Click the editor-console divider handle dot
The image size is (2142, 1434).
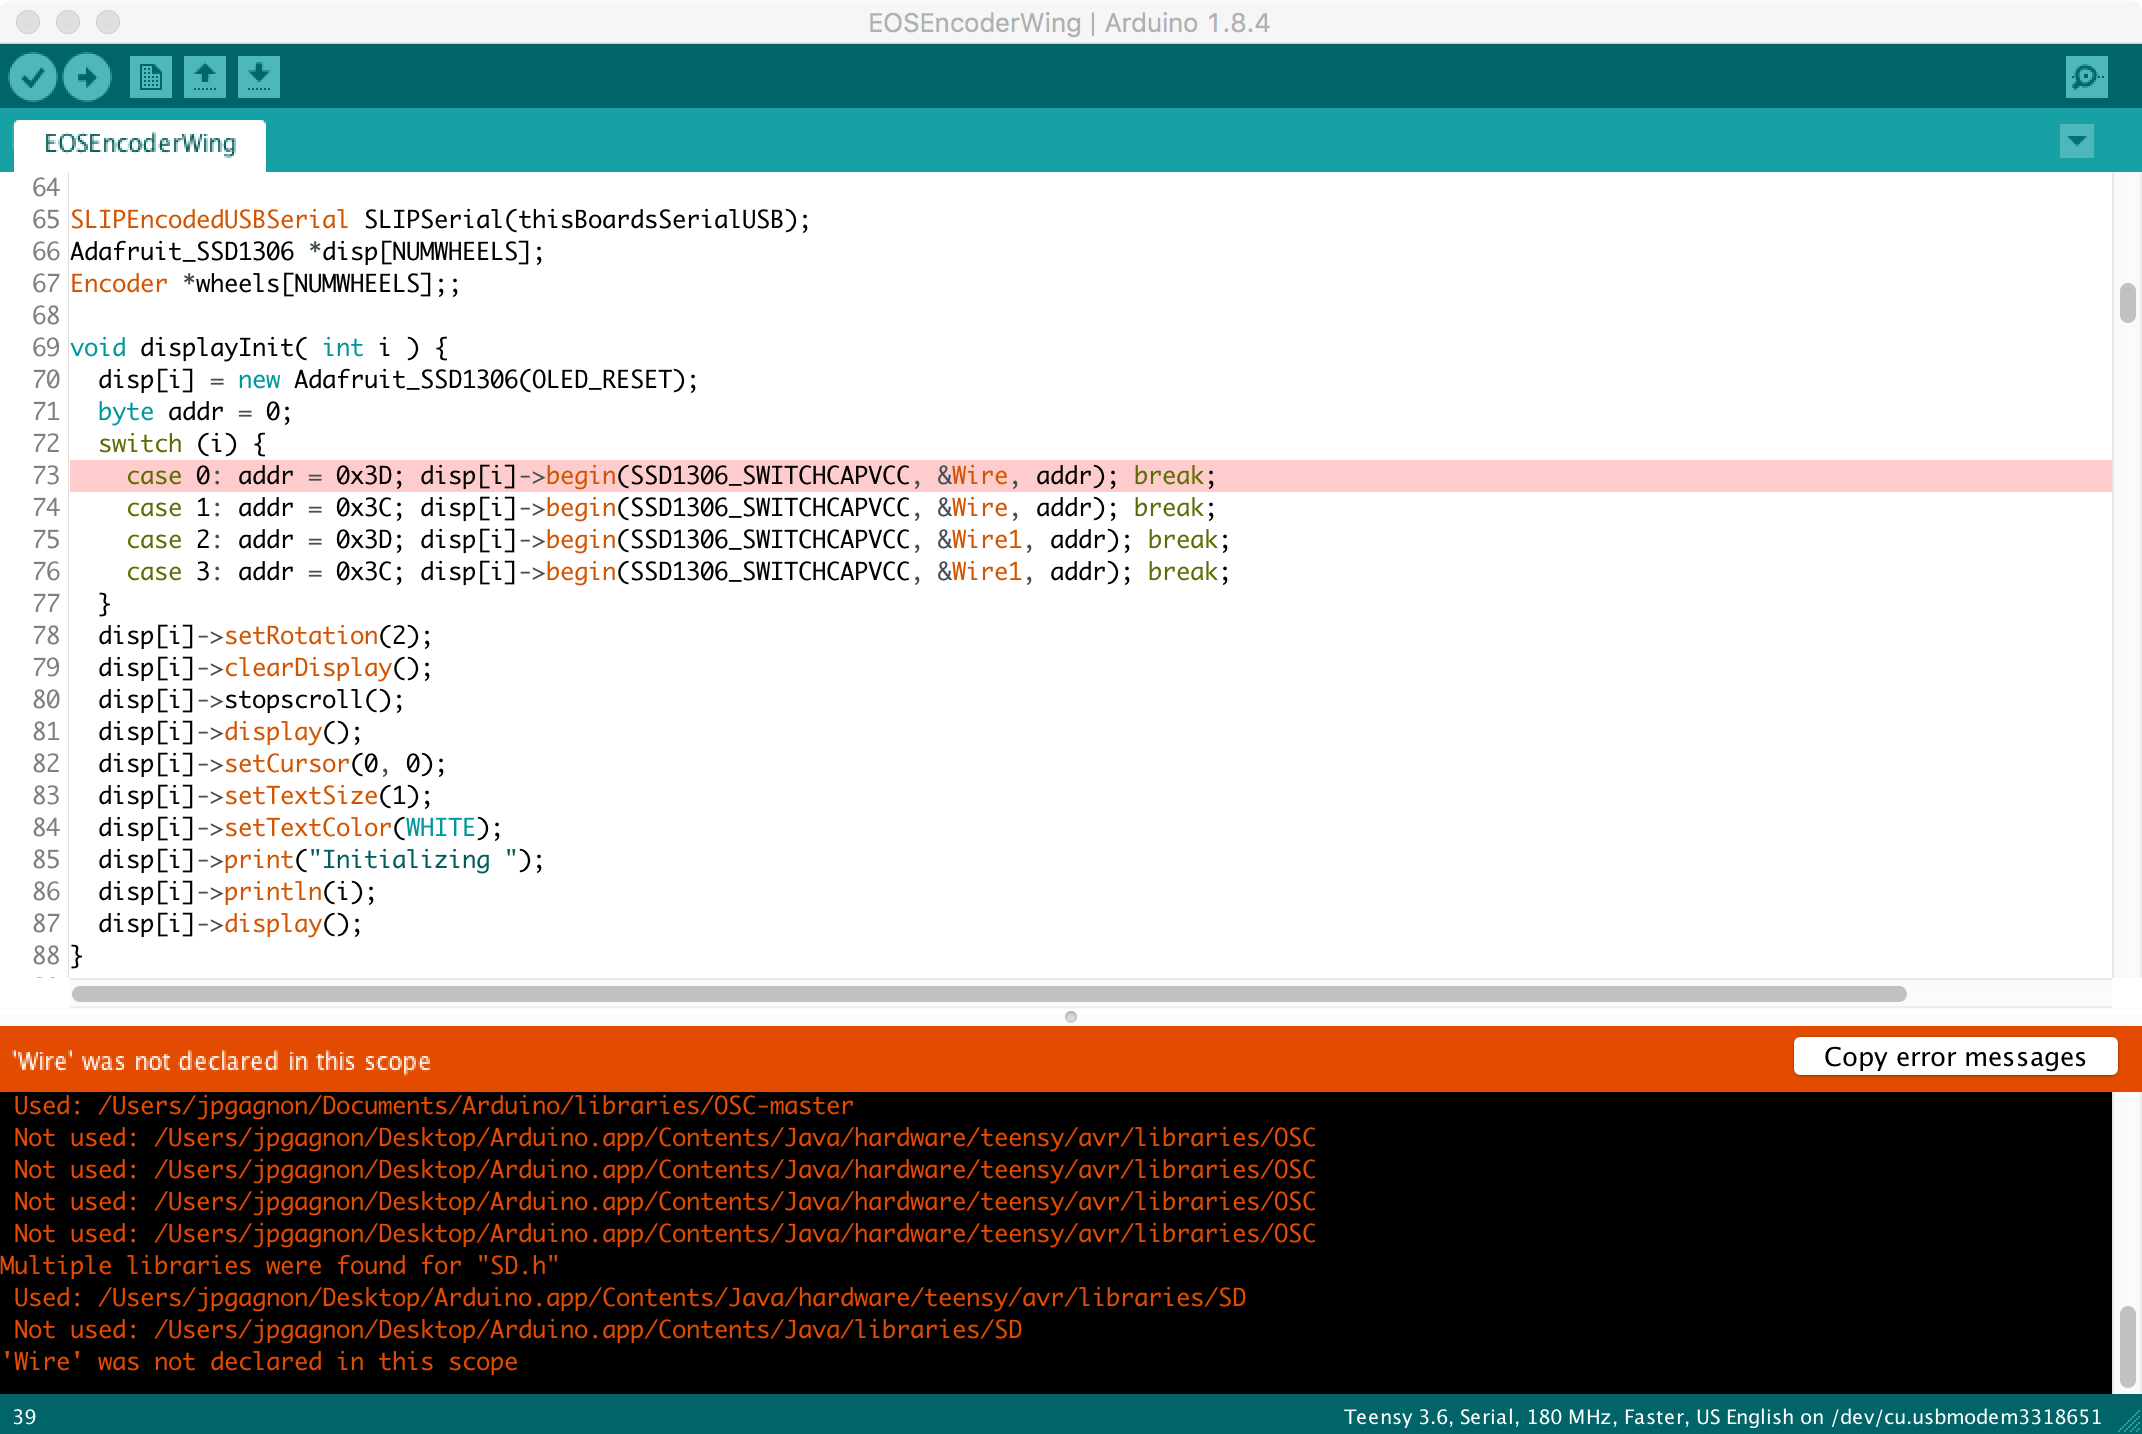pos(1070,1017)
